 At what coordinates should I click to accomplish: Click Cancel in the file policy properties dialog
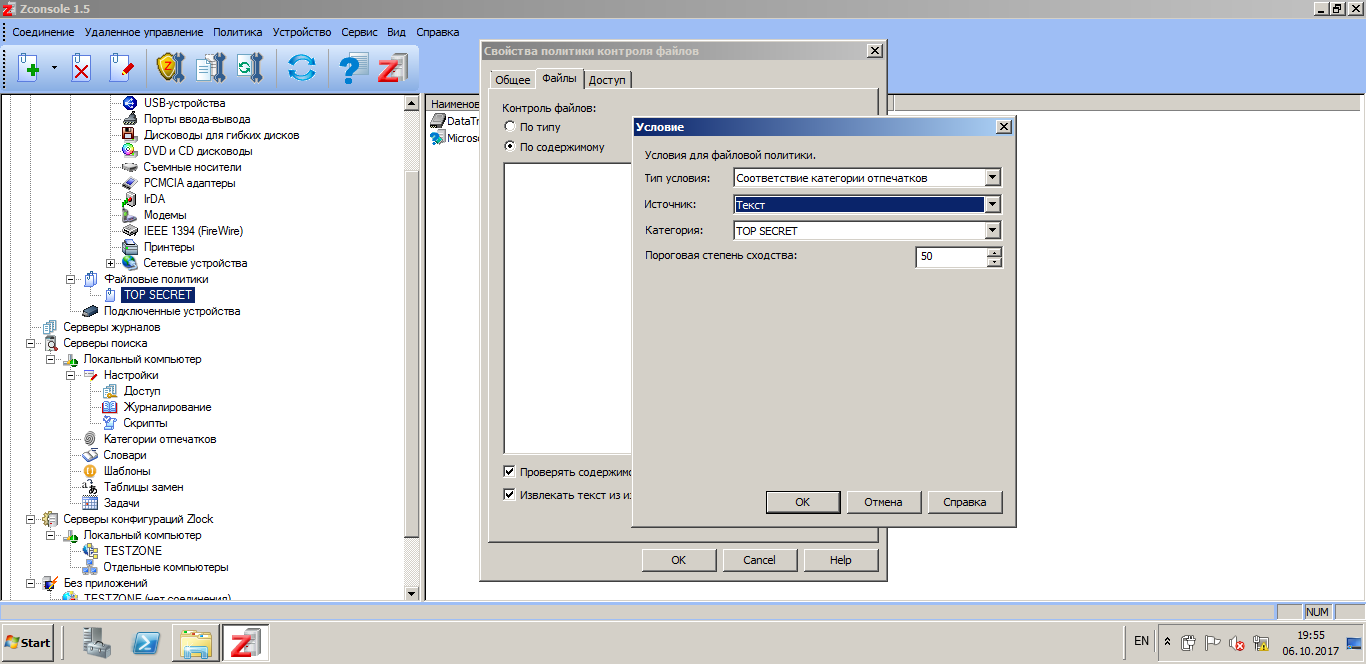point(760,560)
